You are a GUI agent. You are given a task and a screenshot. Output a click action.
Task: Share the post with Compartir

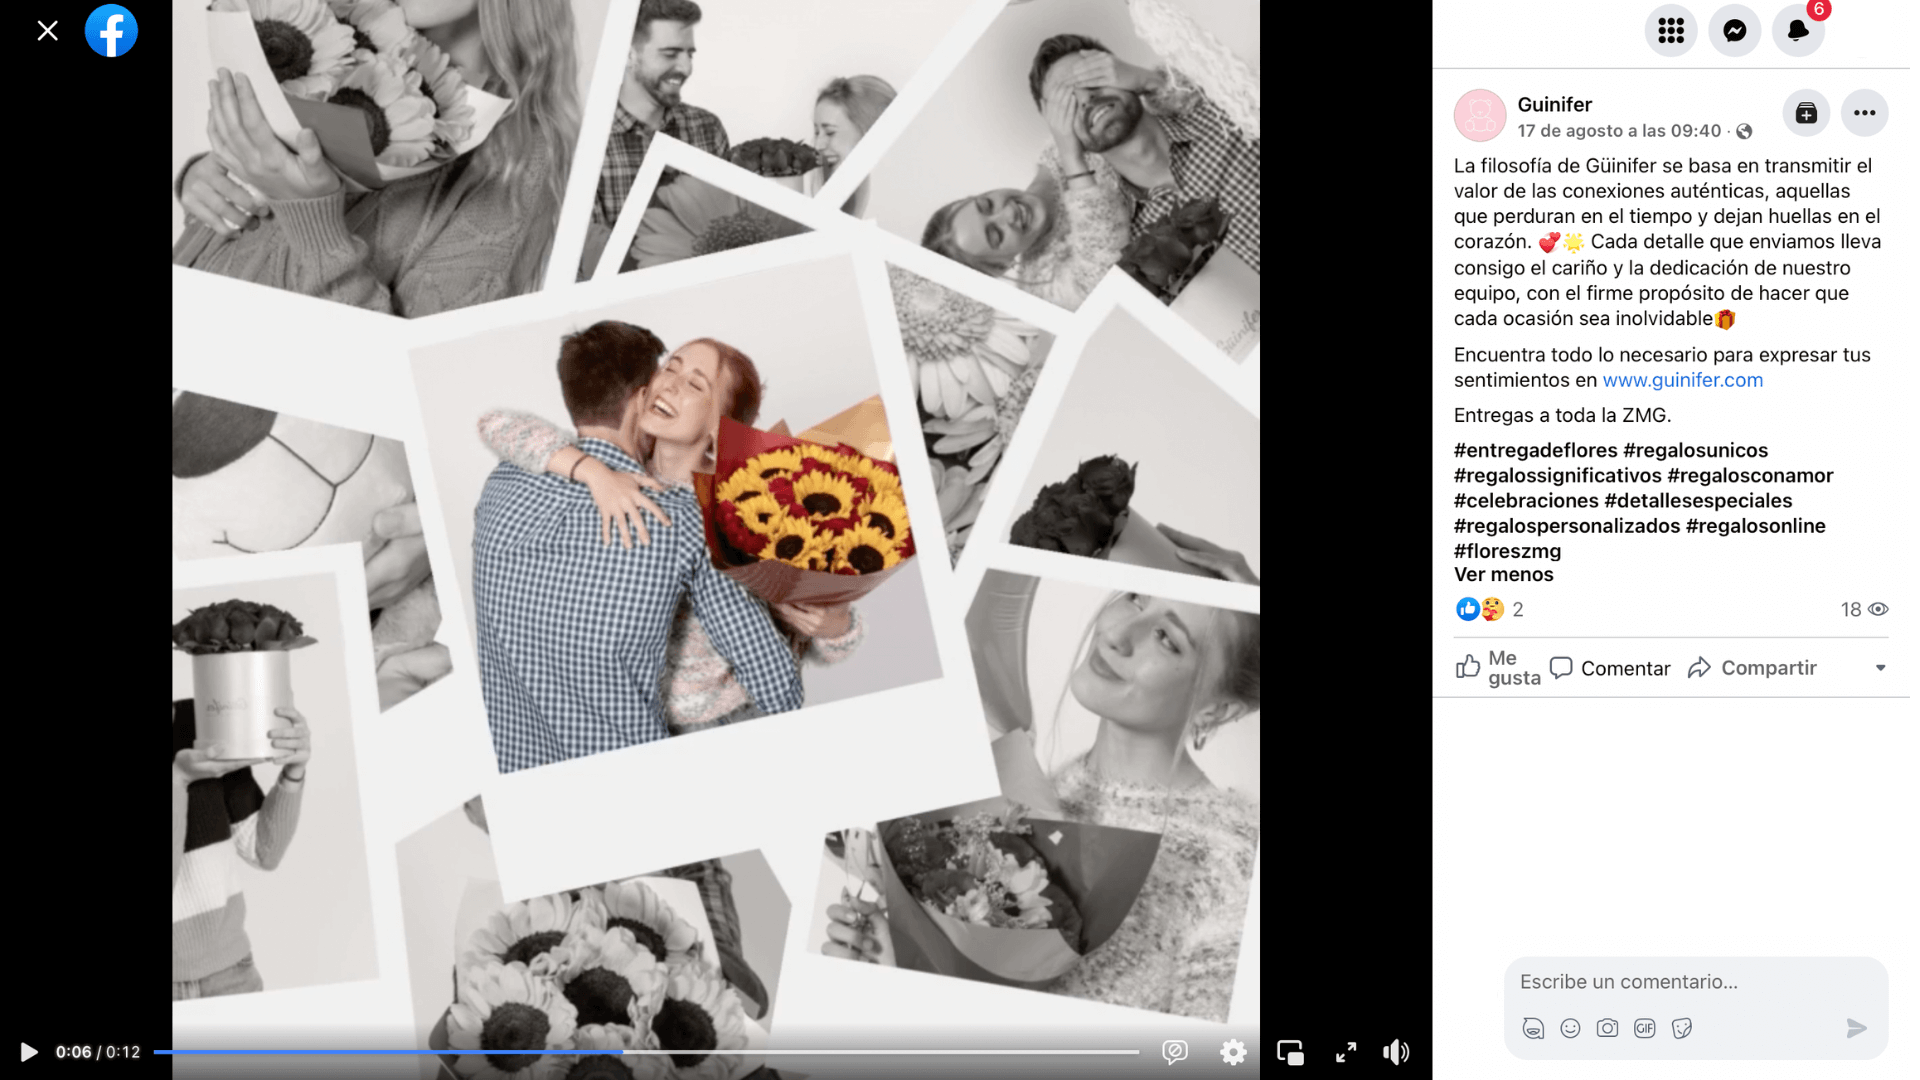(x=1752, y=668)
